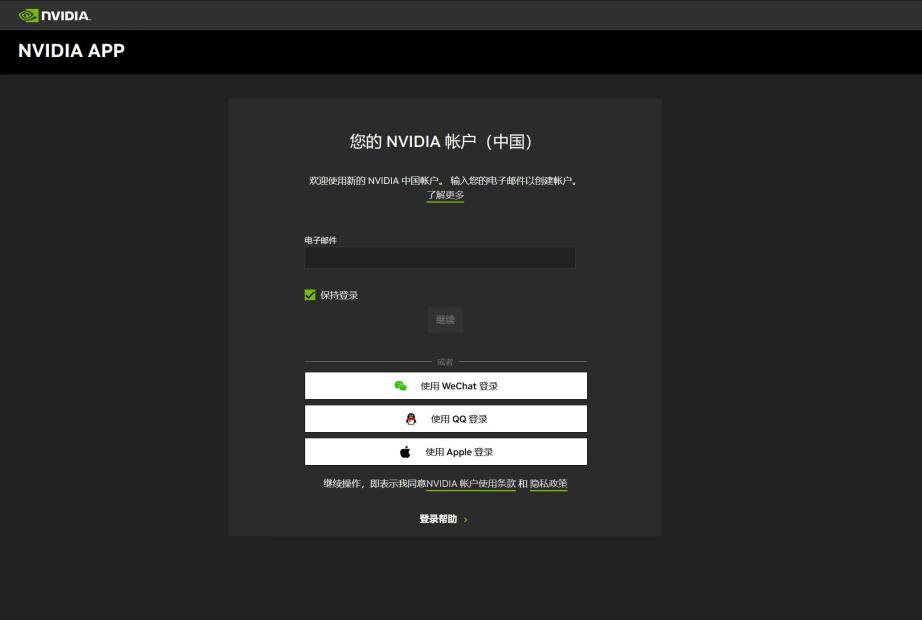Click the arrow next to 登录帮助
Screen dimensions: 922x620
click(x=466, y=520)
